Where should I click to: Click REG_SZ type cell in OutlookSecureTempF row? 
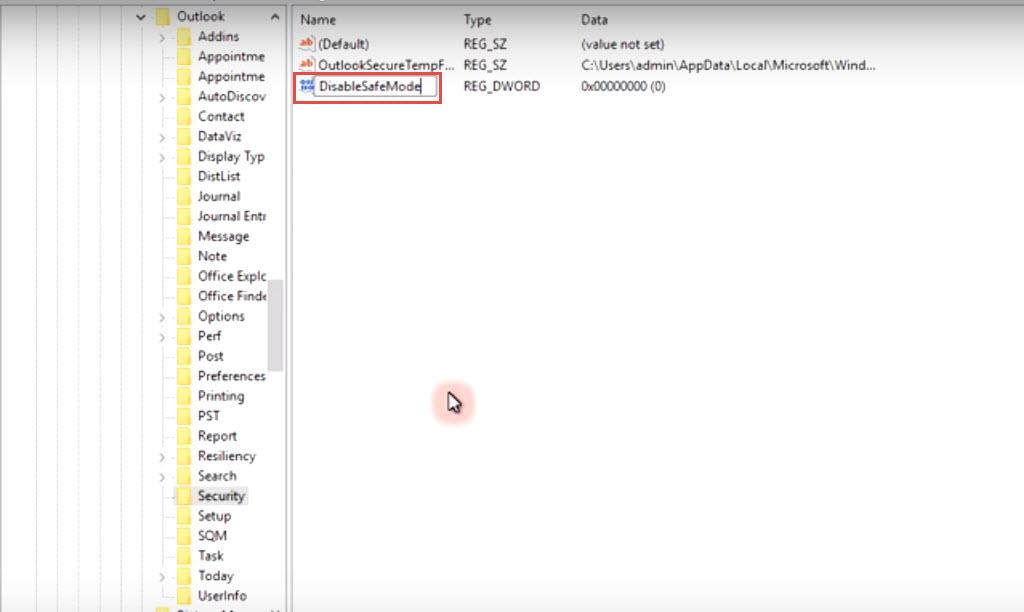(485, 65)
